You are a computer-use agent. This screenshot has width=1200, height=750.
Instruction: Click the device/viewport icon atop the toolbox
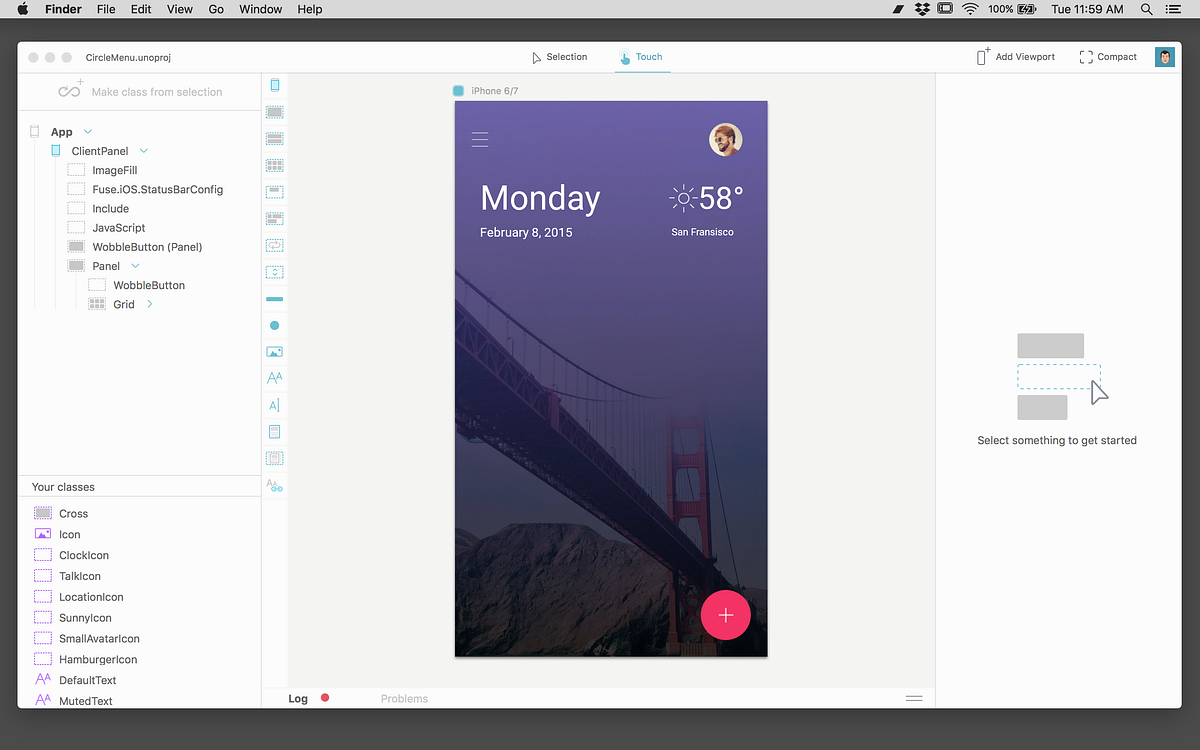tap(274, 84)
